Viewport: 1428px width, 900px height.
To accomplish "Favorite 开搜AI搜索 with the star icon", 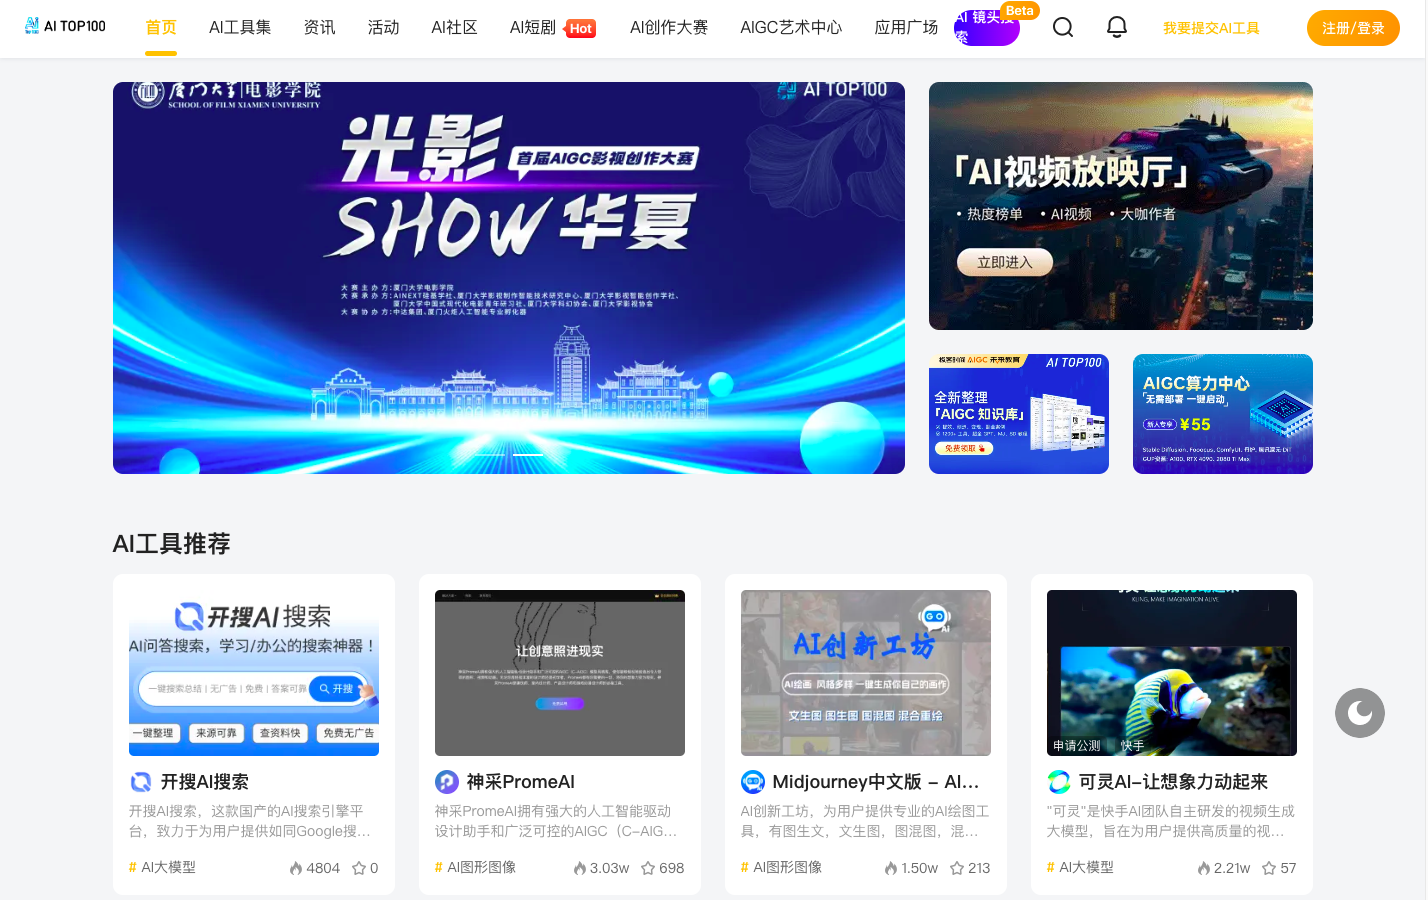I will click(x=359, y=868).
